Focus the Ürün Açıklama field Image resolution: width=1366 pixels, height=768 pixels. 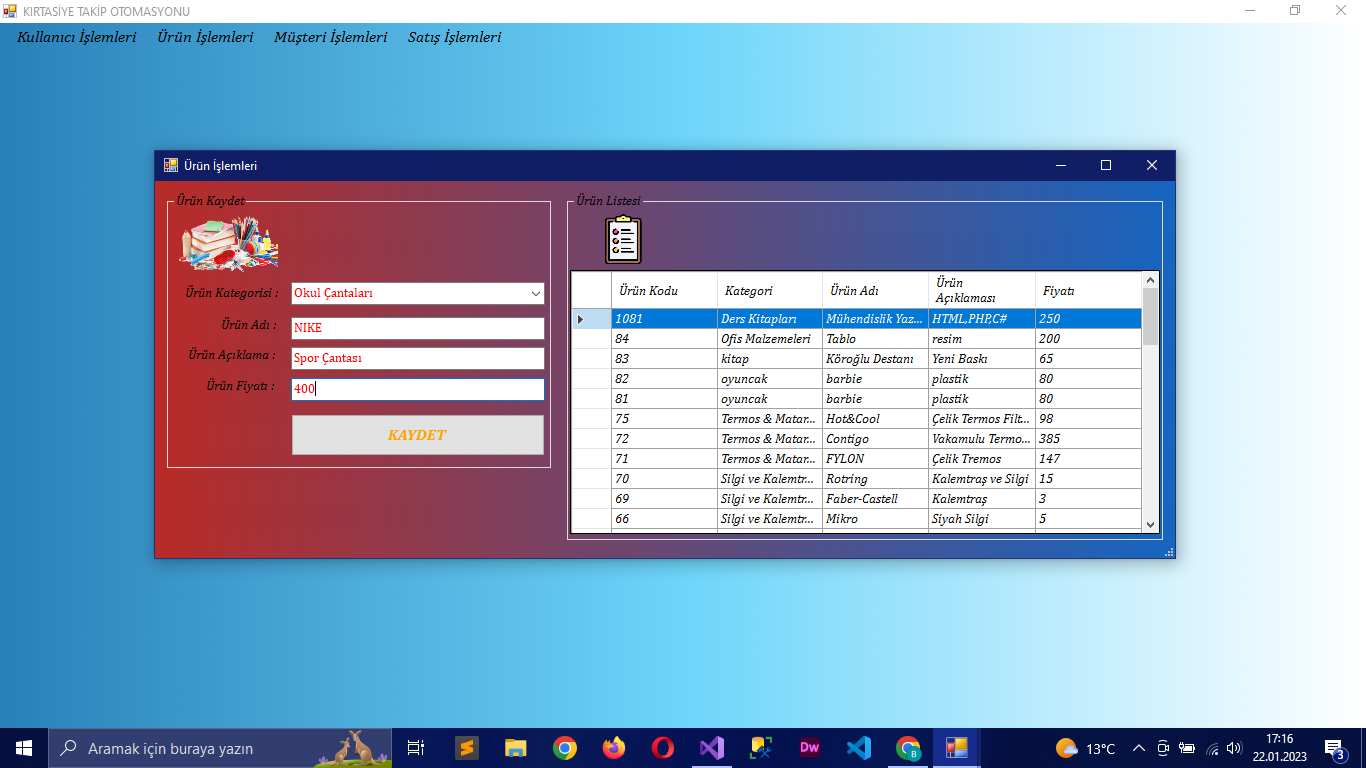418,358
